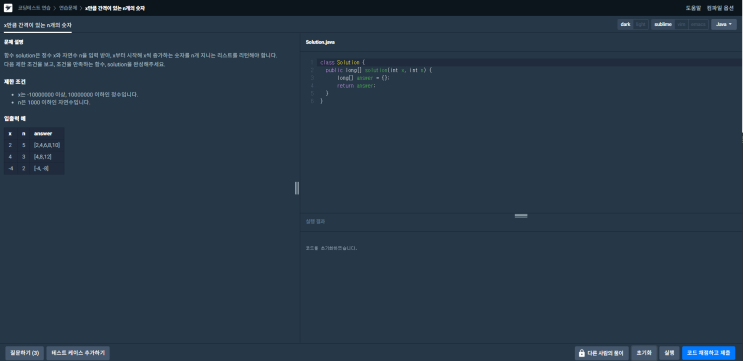Click the x는 -10000000 이상 constraint line
Screen dimensions: 743x361
pyautogui.click(x=78, y=95)
